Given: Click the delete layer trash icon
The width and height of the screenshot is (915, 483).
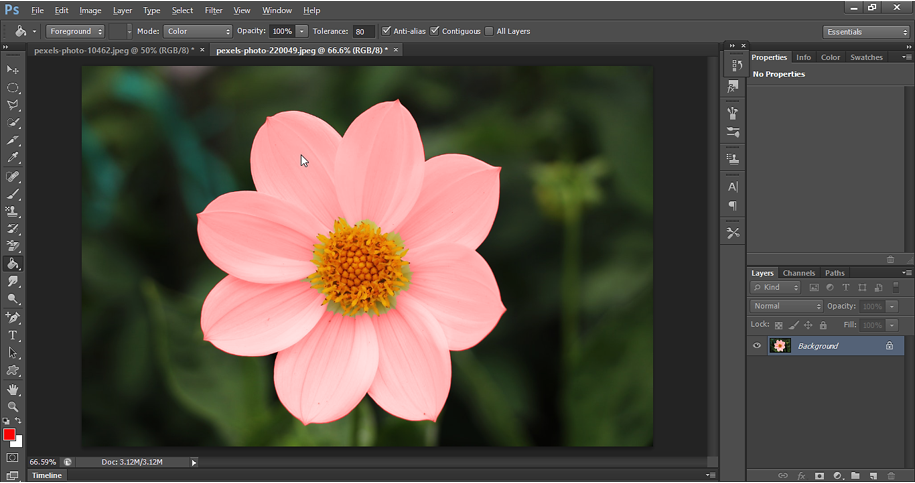Looking at the screenshot, I should 890,475.
